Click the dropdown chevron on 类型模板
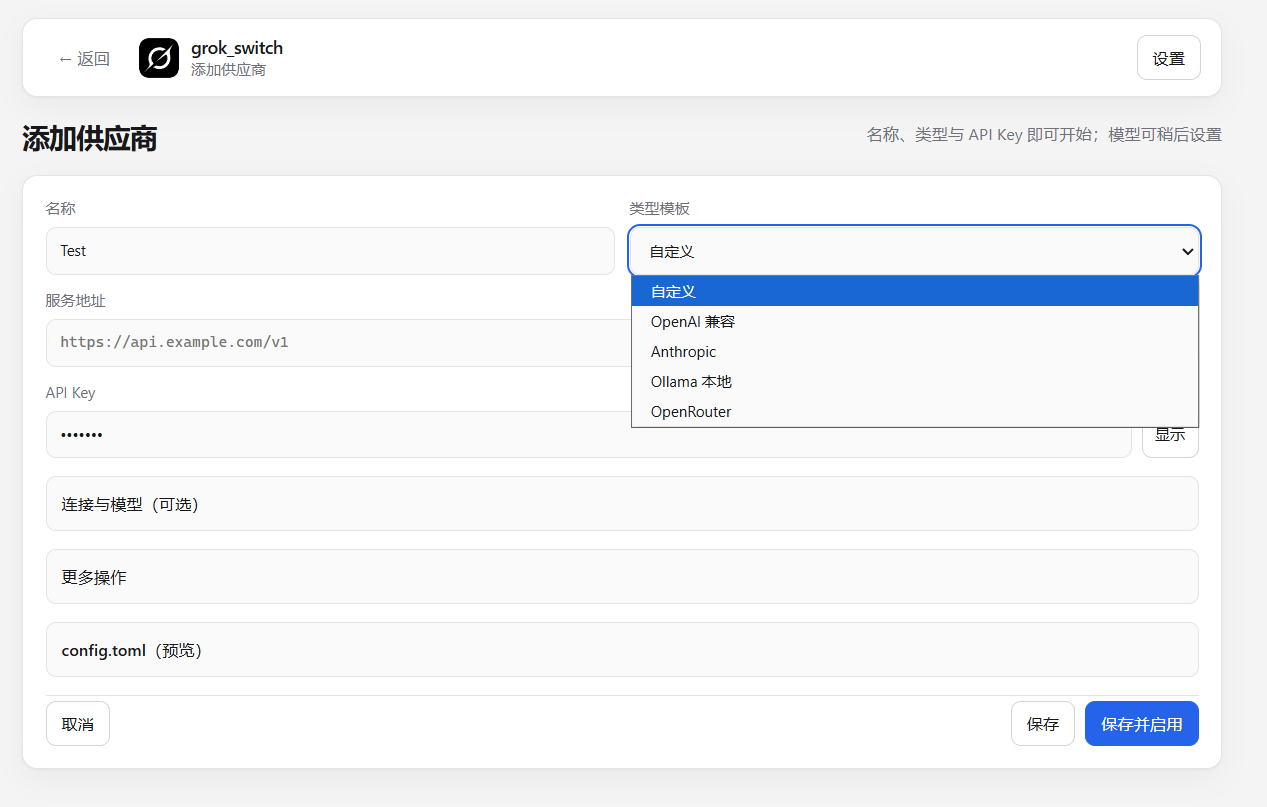 click(1187, 252)
